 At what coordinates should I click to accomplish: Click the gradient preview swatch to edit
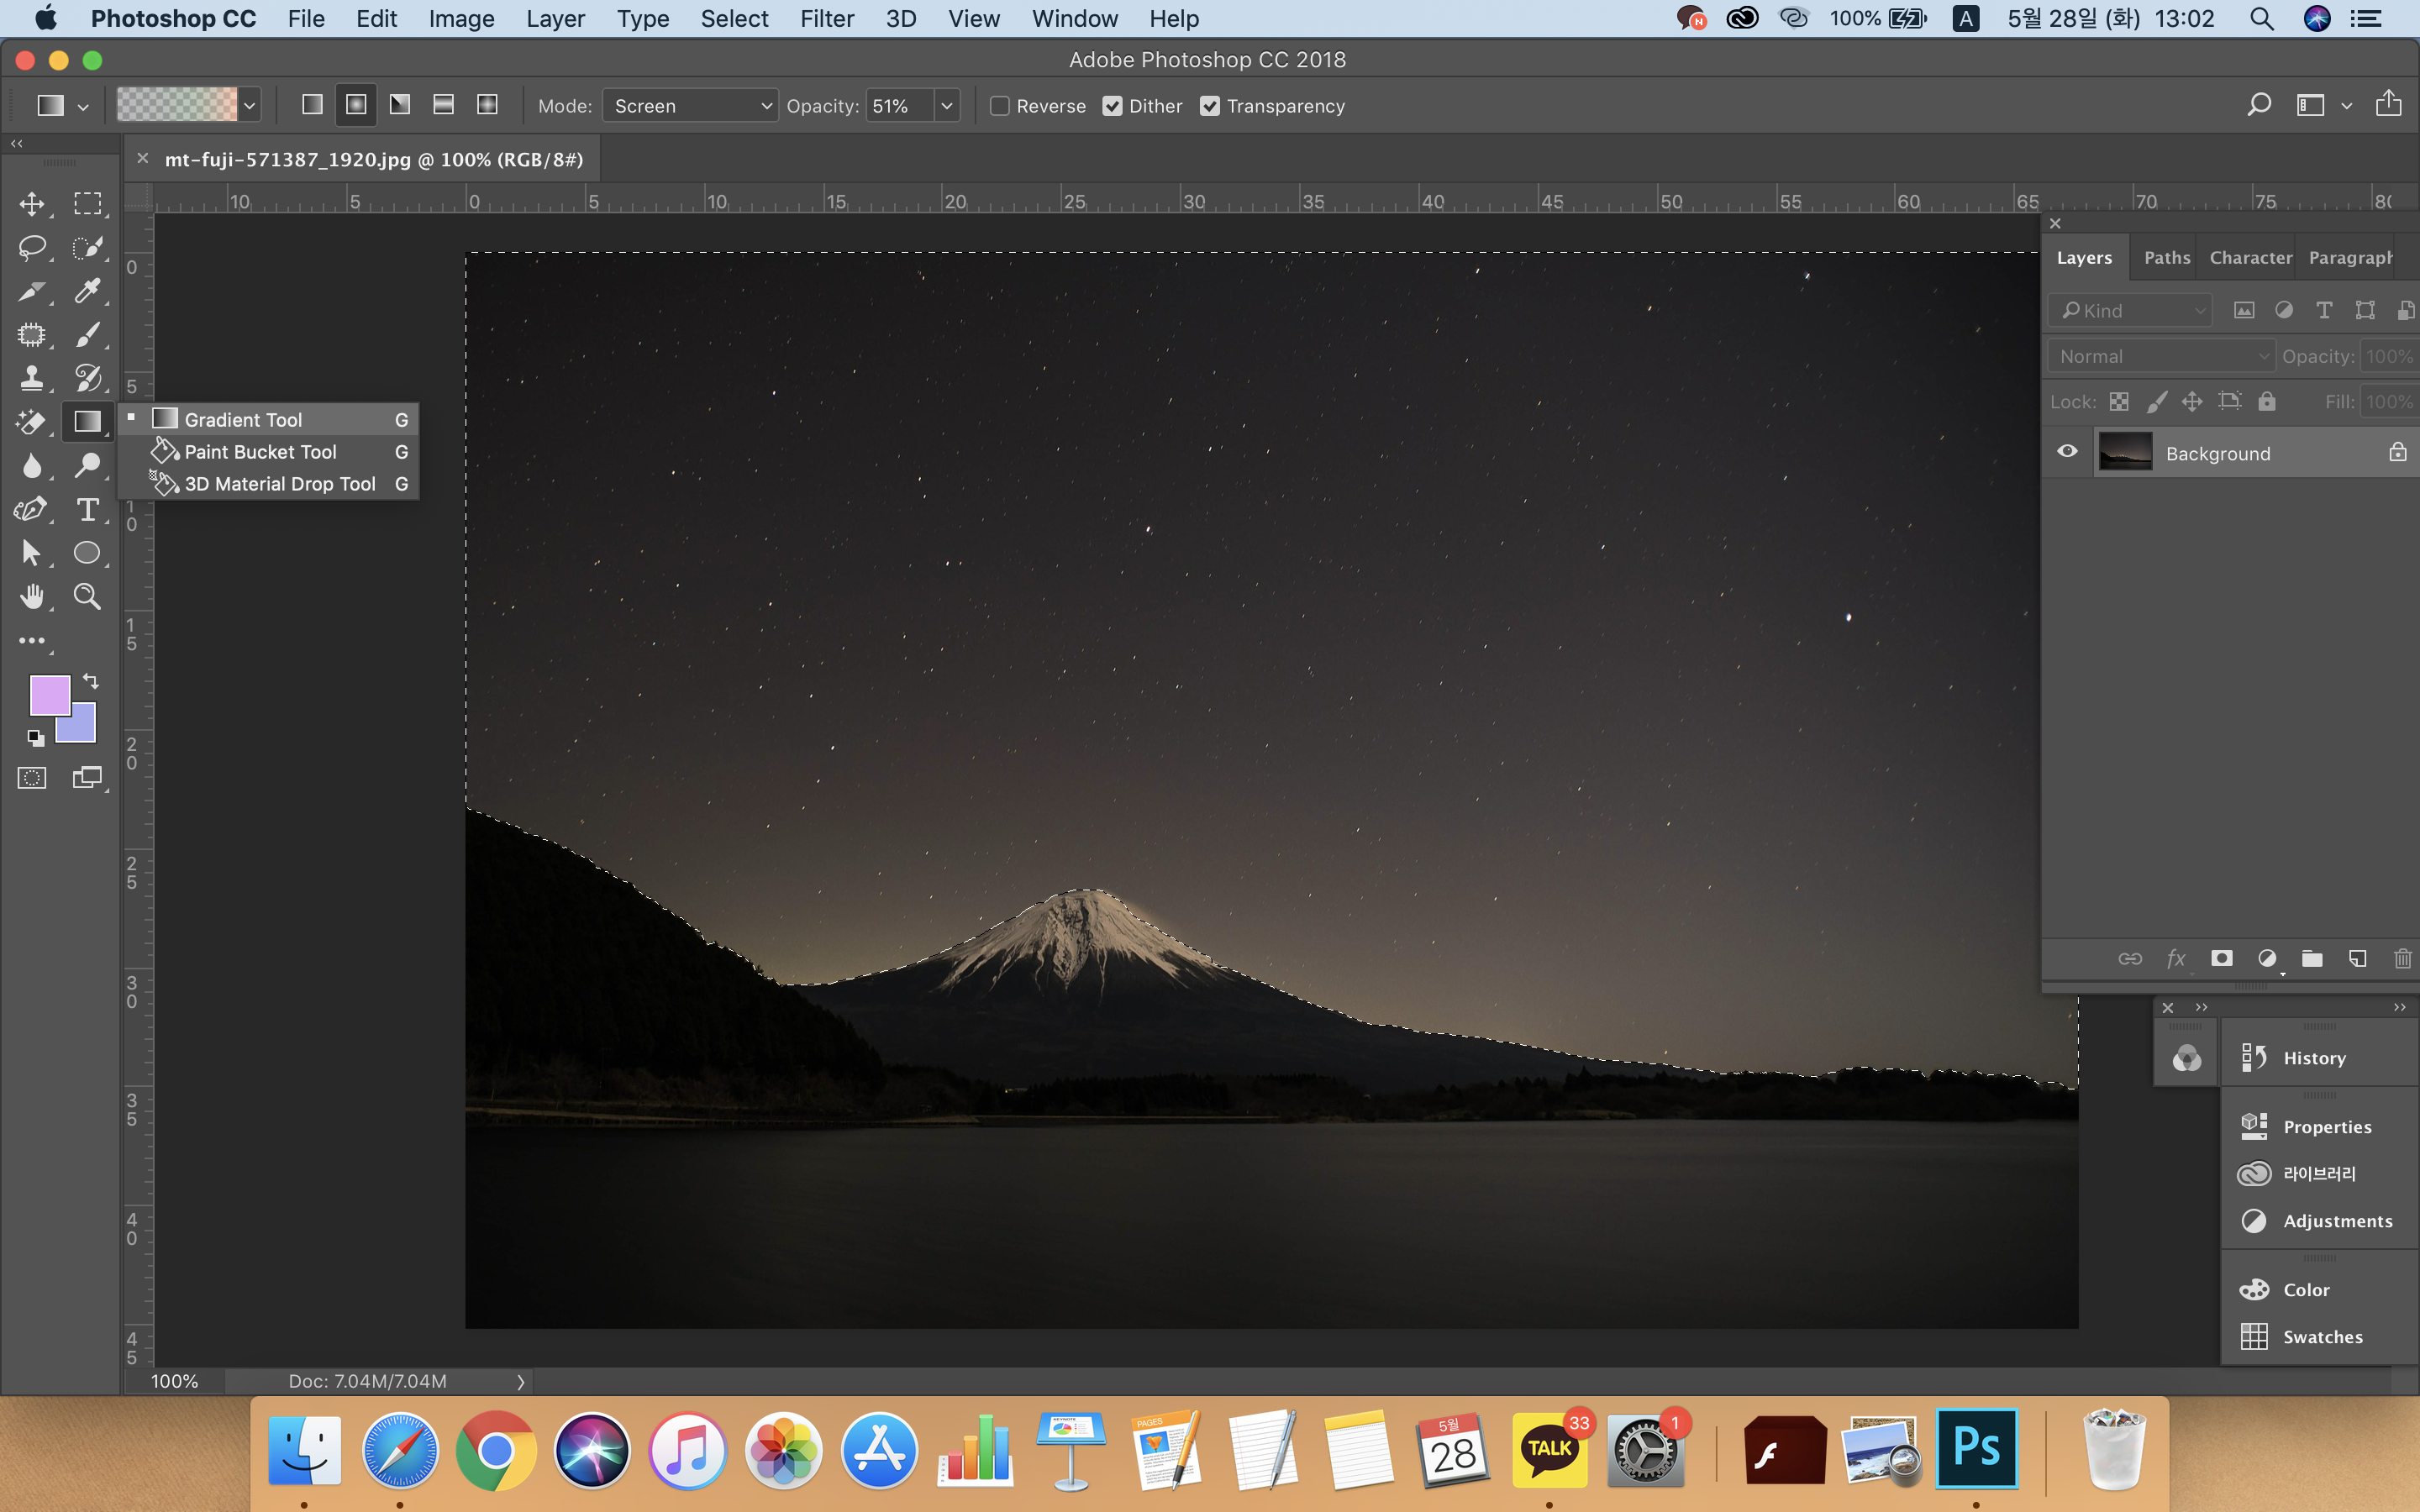click(x=177, y=105)
